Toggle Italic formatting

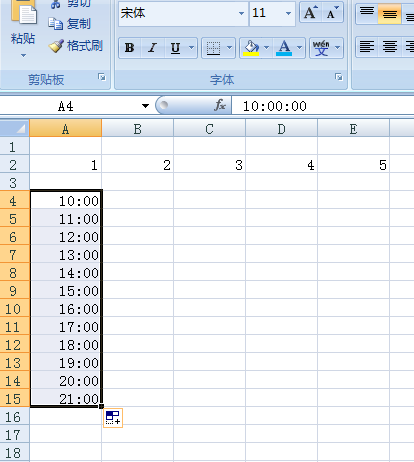tap(153, 48)
